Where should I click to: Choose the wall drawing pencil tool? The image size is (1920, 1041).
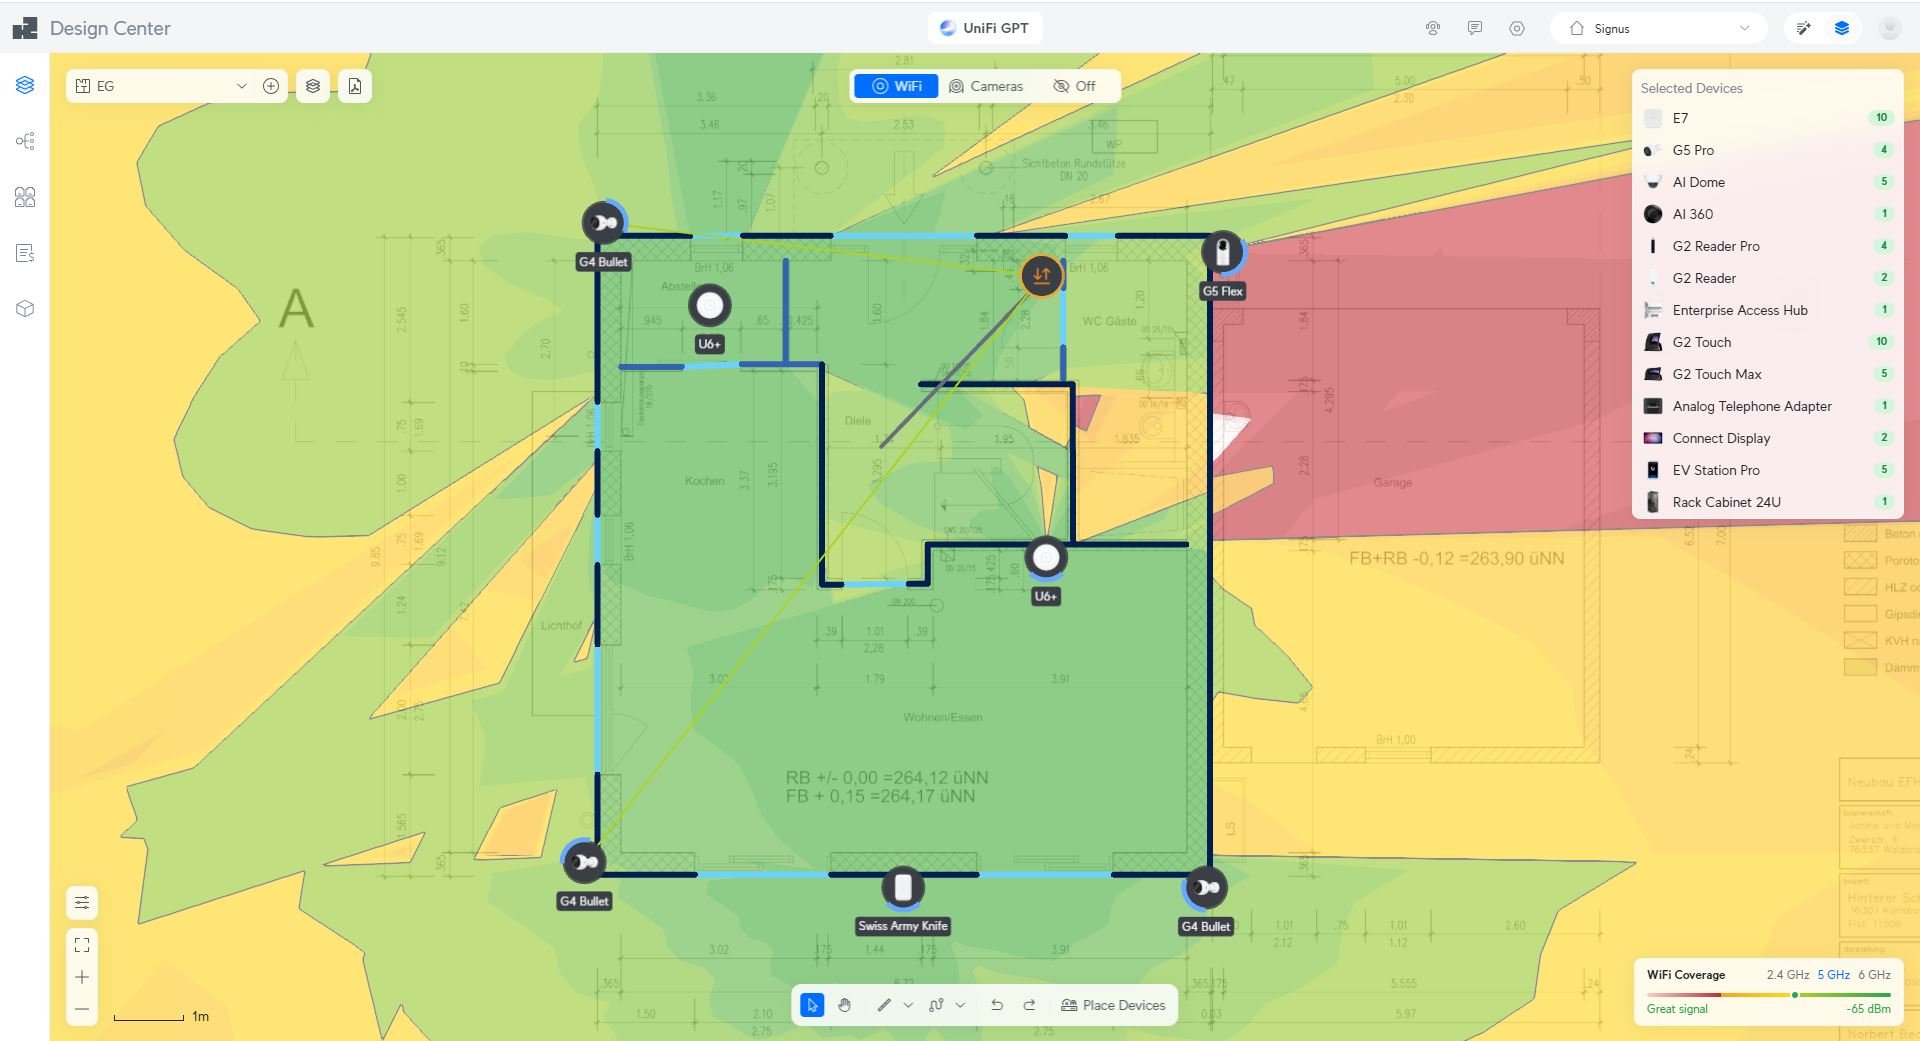(884, 1005)
